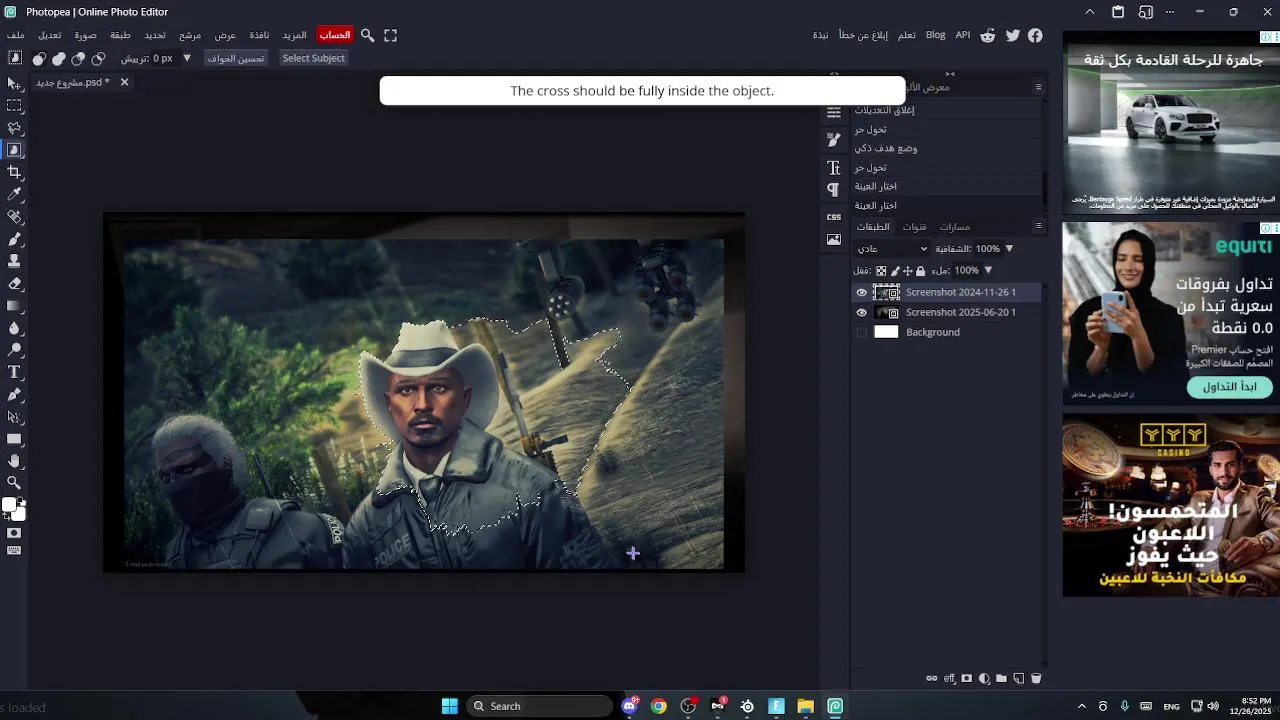Toggle lock position icon

[908, 271]
